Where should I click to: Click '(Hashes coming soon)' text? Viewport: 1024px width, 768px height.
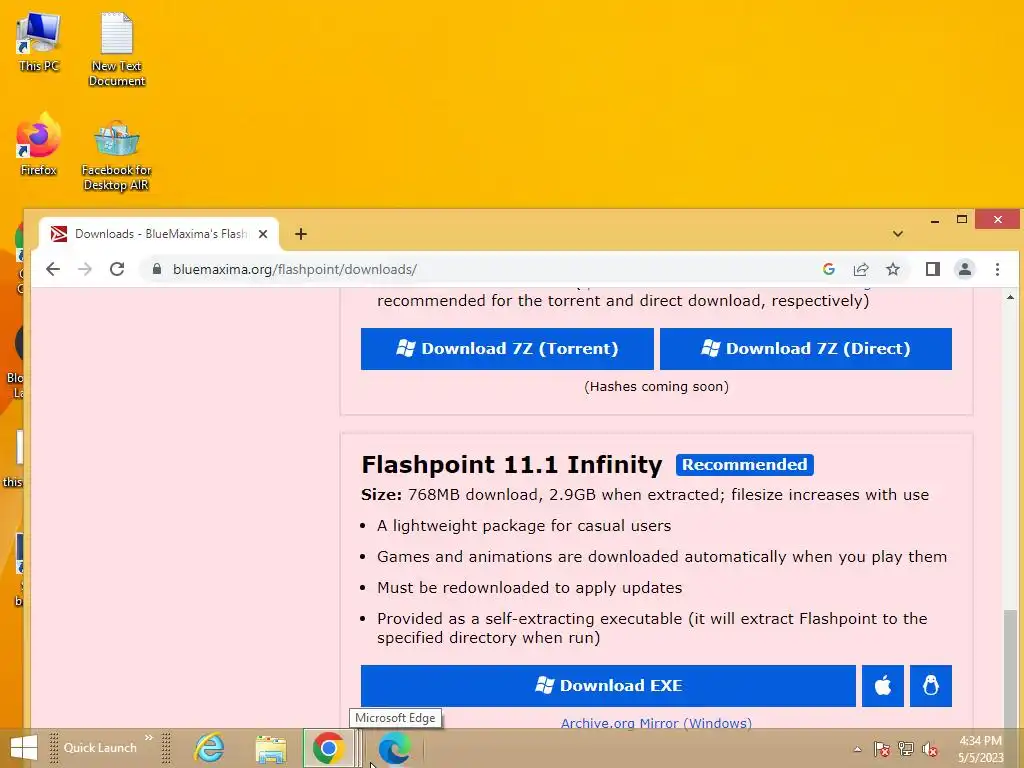(656, 387)
